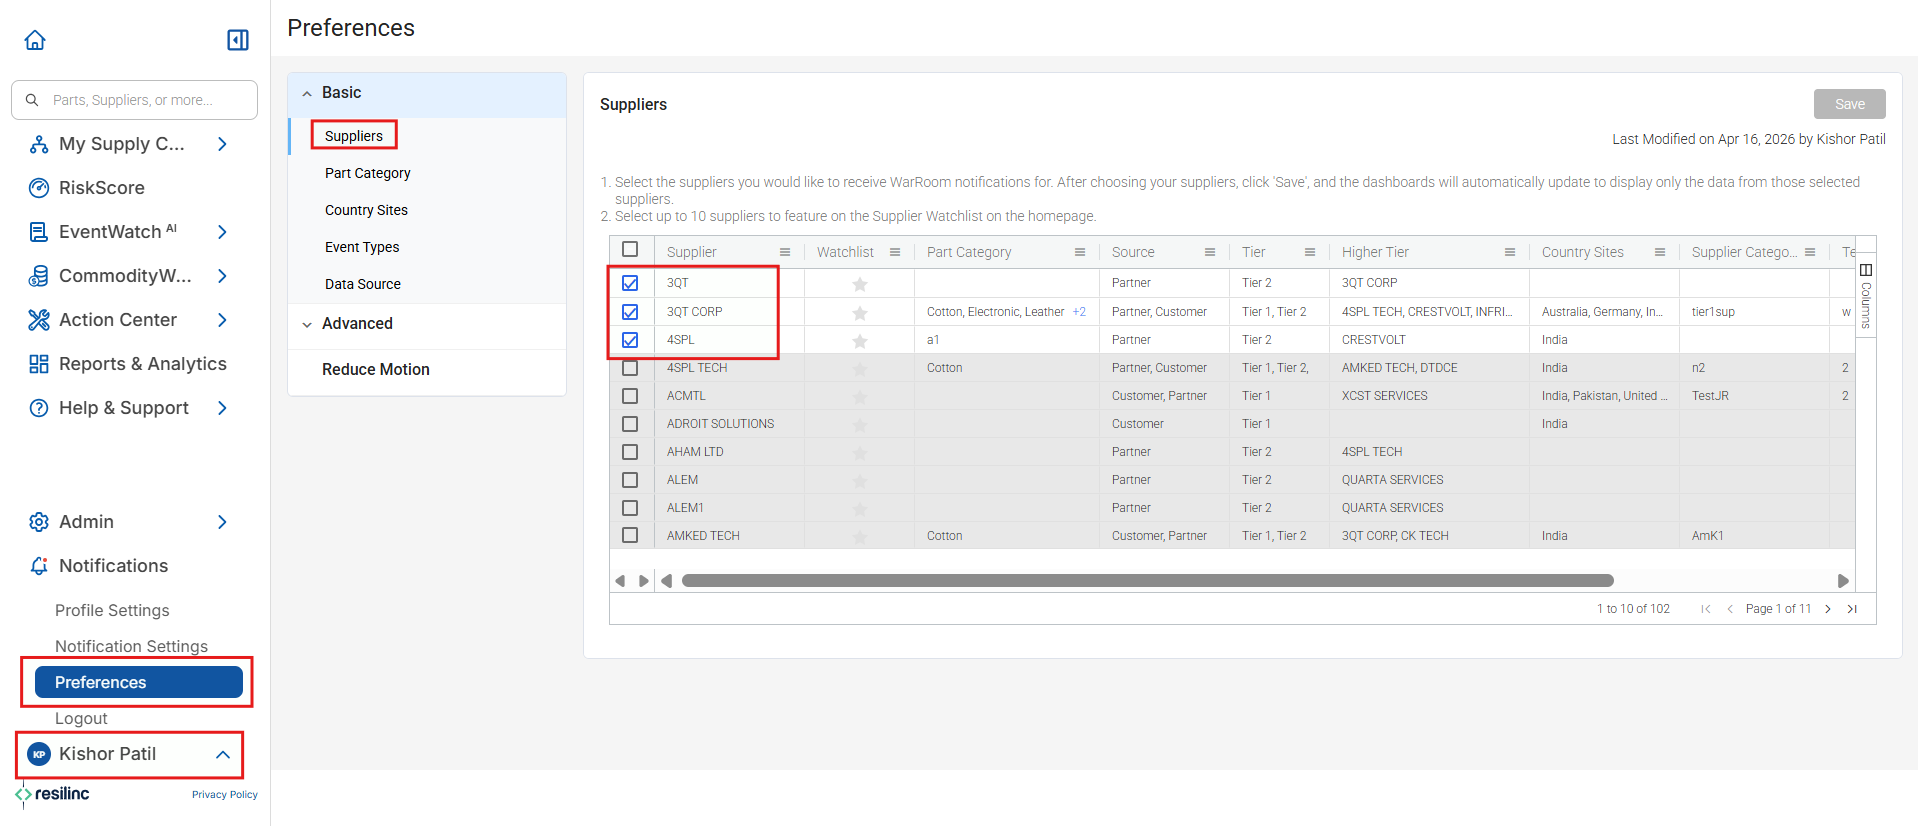Screen dimensions: 1918x826
Task: Select Part Category preference item
Action: [368, 173]
